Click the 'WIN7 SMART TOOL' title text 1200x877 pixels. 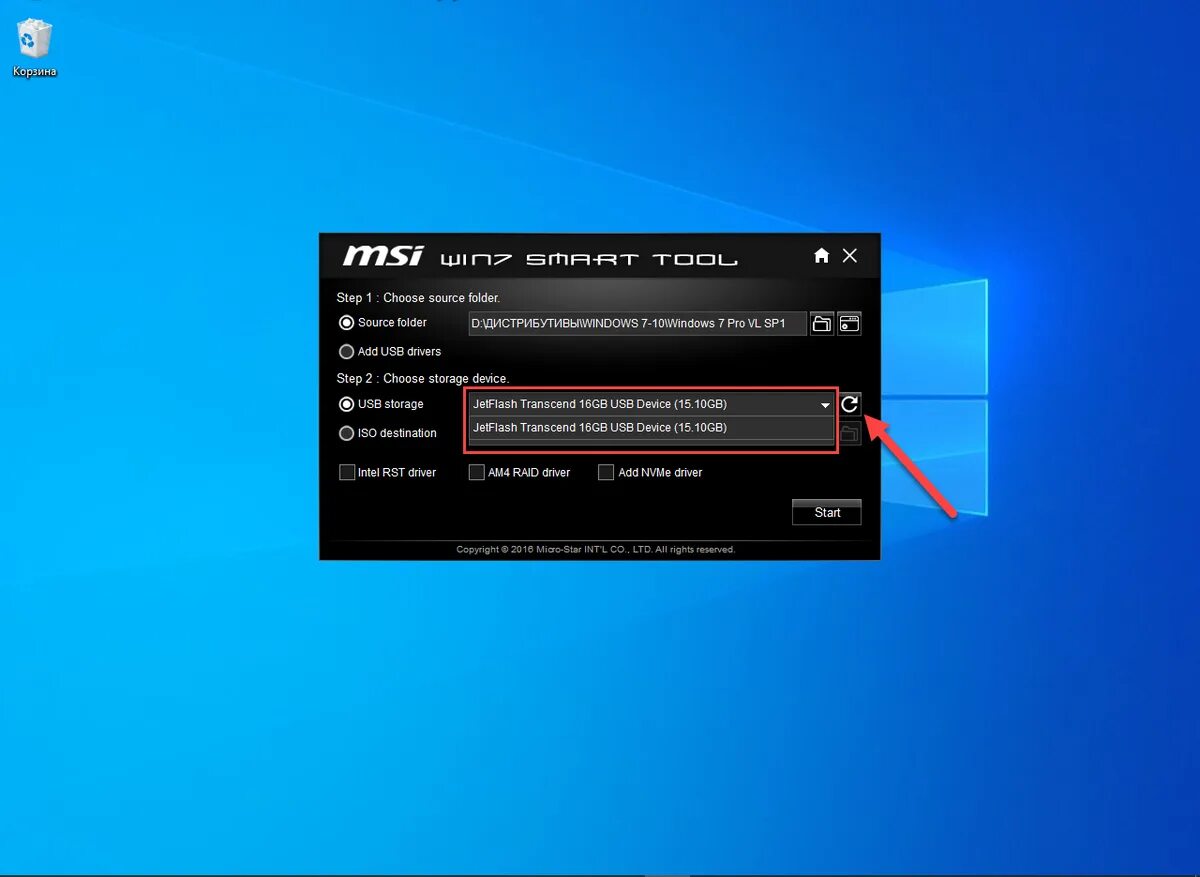click(589, 259)
